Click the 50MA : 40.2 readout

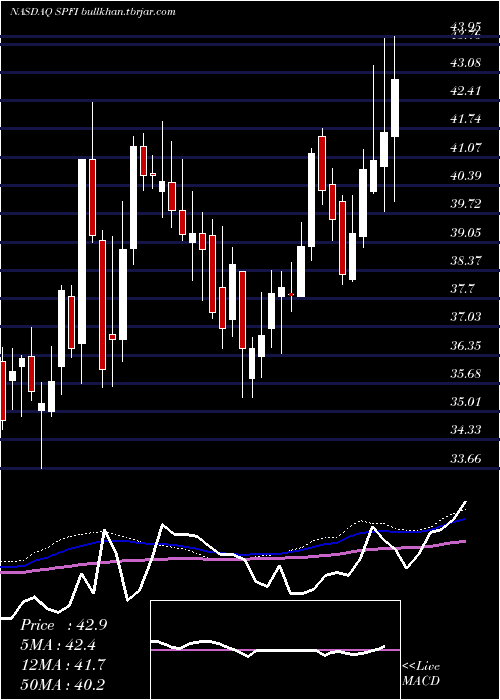tap(62, 684)
